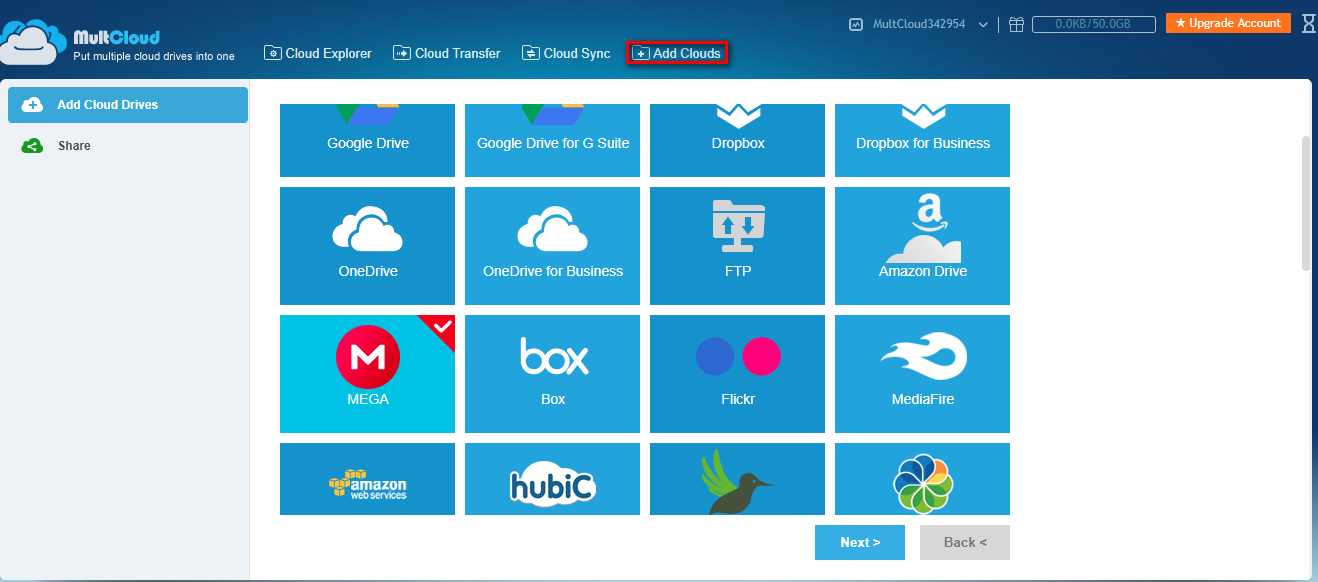The image size is (1318, 582).
Task: Pick the colorful flower logo tile
Action: click(x=922, y=479)
